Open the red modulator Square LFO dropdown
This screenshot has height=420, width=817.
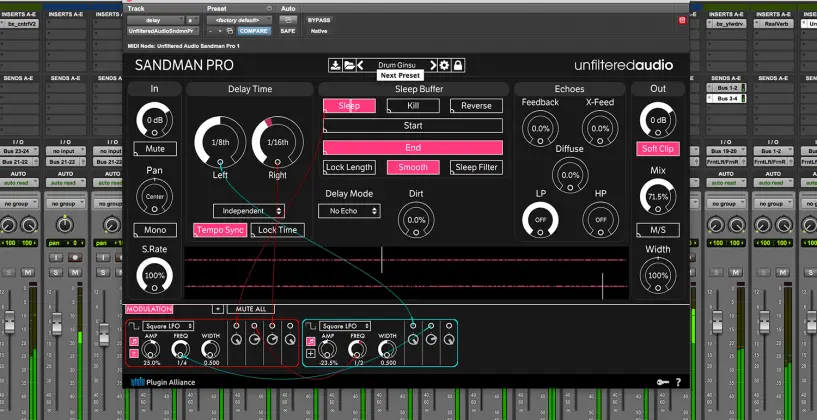coord(168,326)
